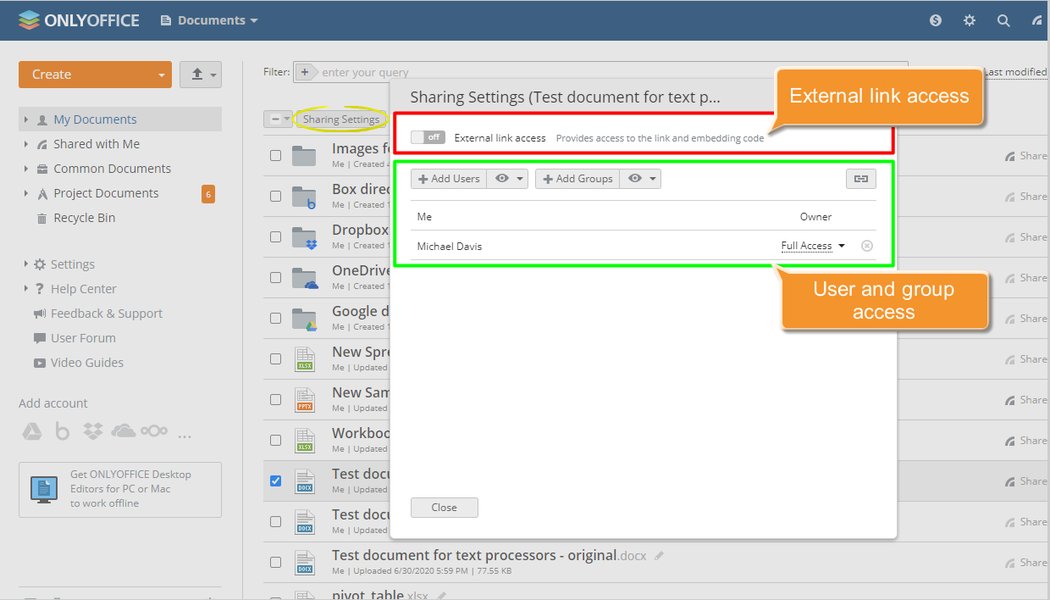Click rename pencil next to original.docx
Viewport: 1050px width, 600px height.
pyautogui.click(x=659, y=555)
